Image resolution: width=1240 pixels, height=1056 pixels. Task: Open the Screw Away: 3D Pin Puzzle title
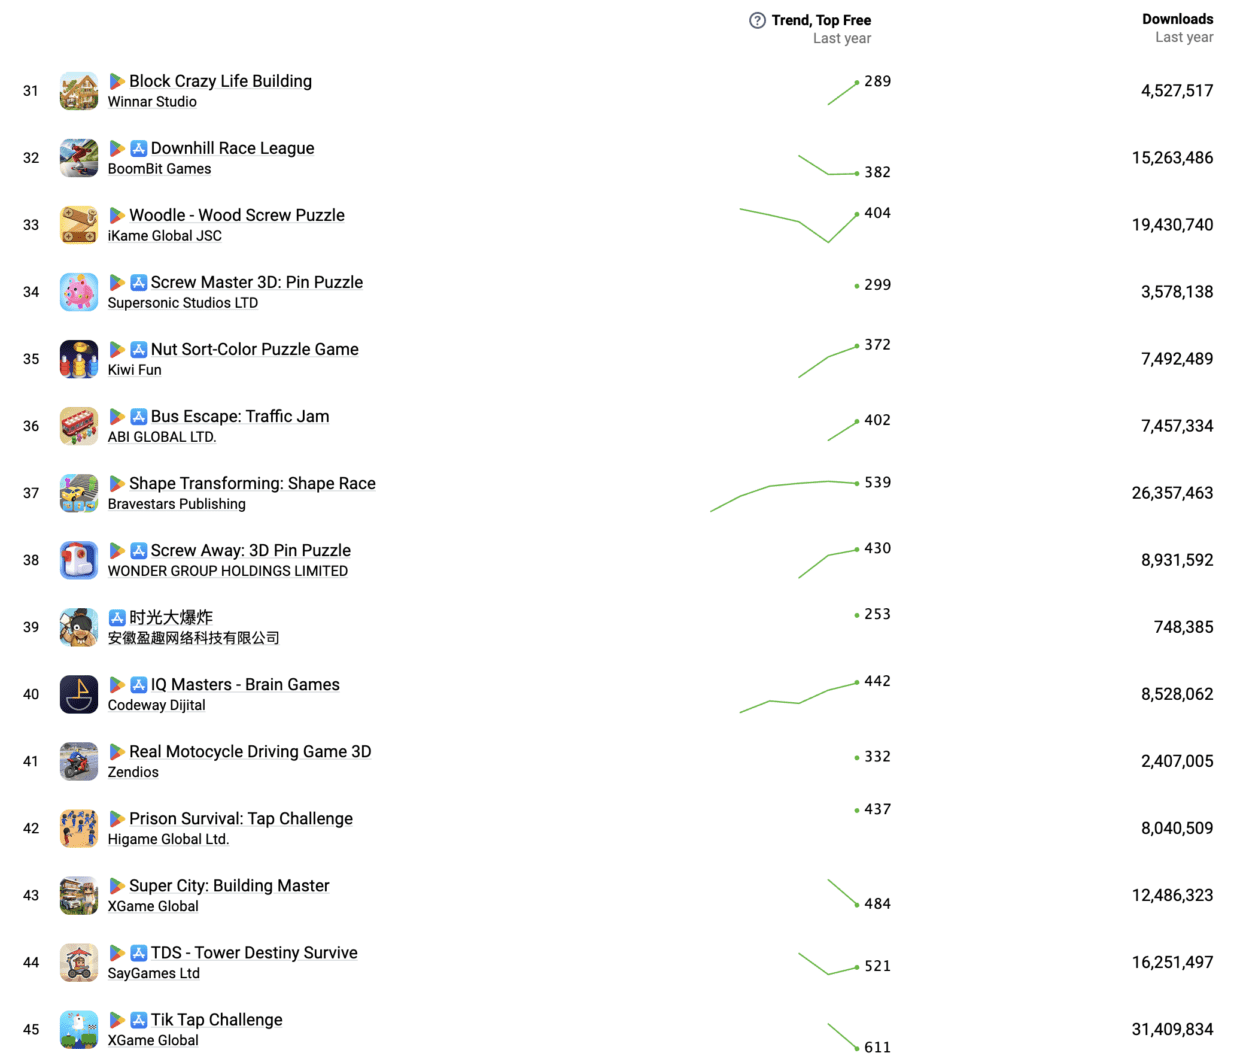(250, 551)
